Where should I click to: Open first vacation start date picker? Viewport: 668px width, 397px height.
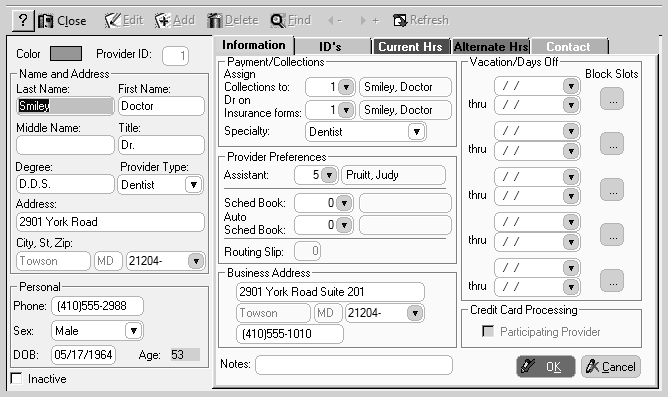571,86
